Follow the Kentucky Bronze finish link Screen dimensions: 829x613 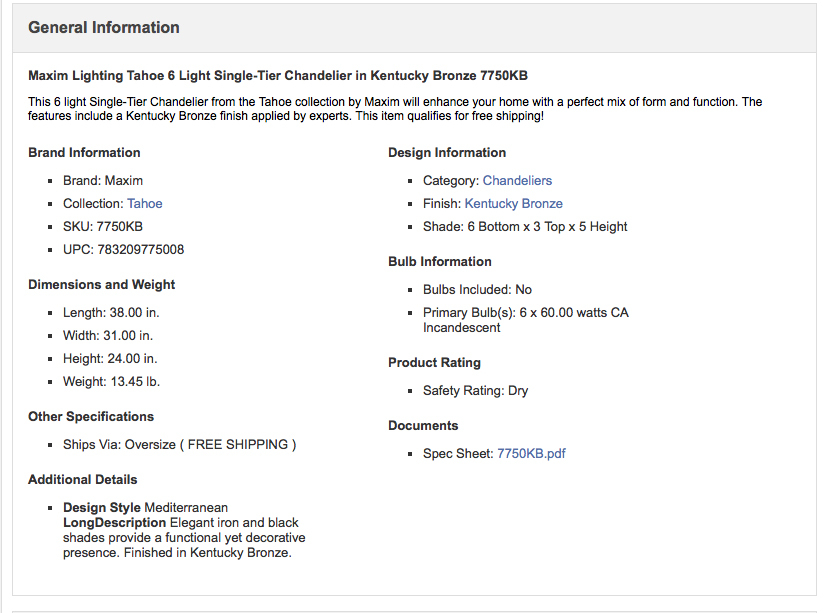point(513,204)
